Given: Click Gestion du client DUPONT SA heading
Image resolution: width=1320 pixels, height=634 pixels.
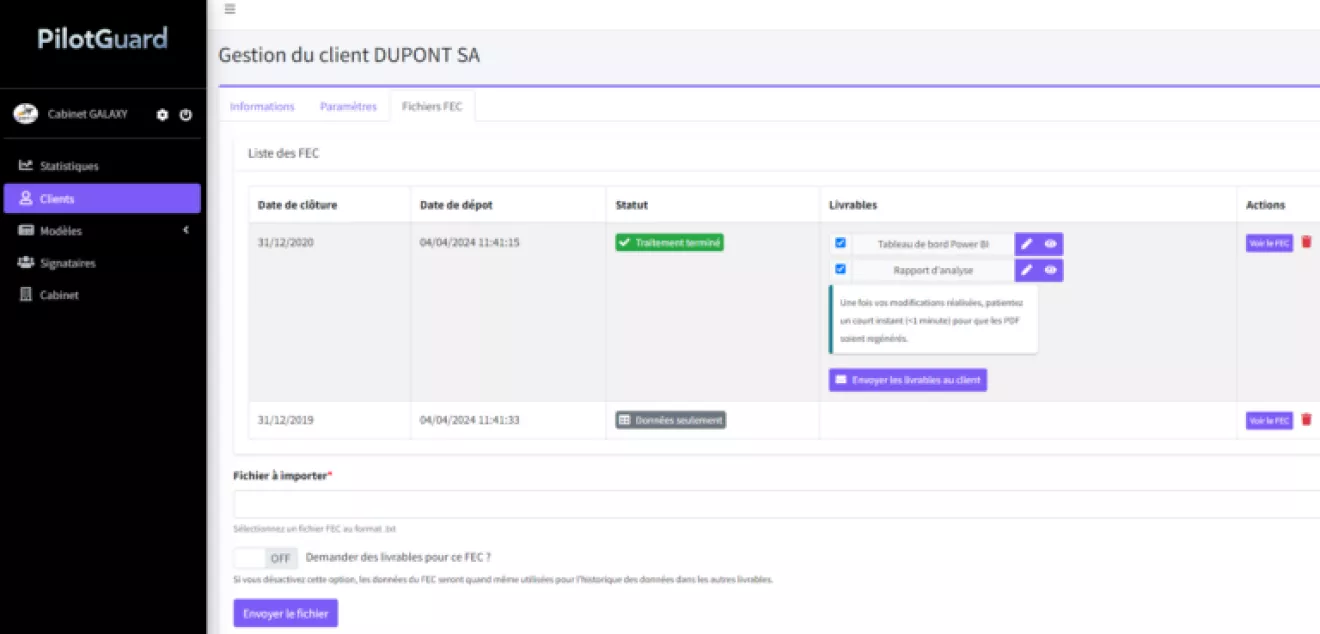Looking at the screenshot, I should pyautogui.click(x=349, y=56).
